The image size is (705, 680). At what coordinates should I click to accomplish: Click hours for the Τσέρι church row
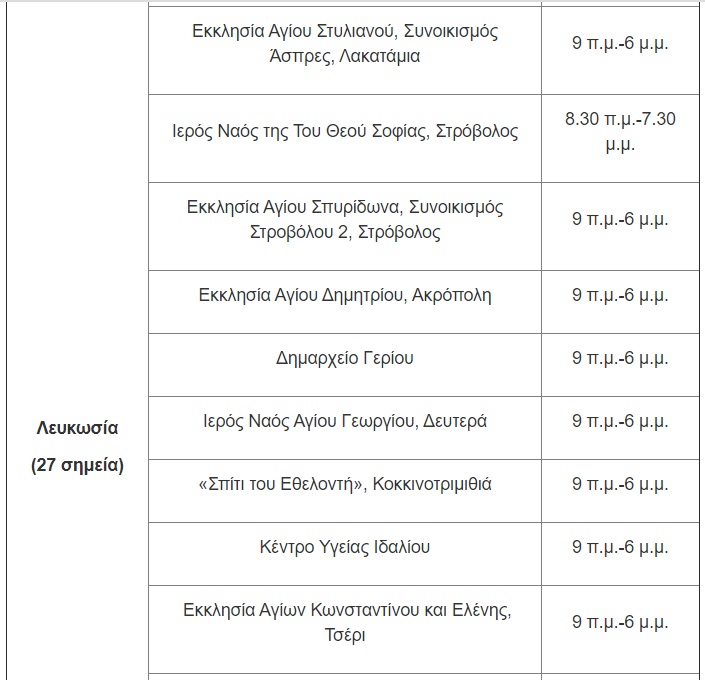coord(620,622)
